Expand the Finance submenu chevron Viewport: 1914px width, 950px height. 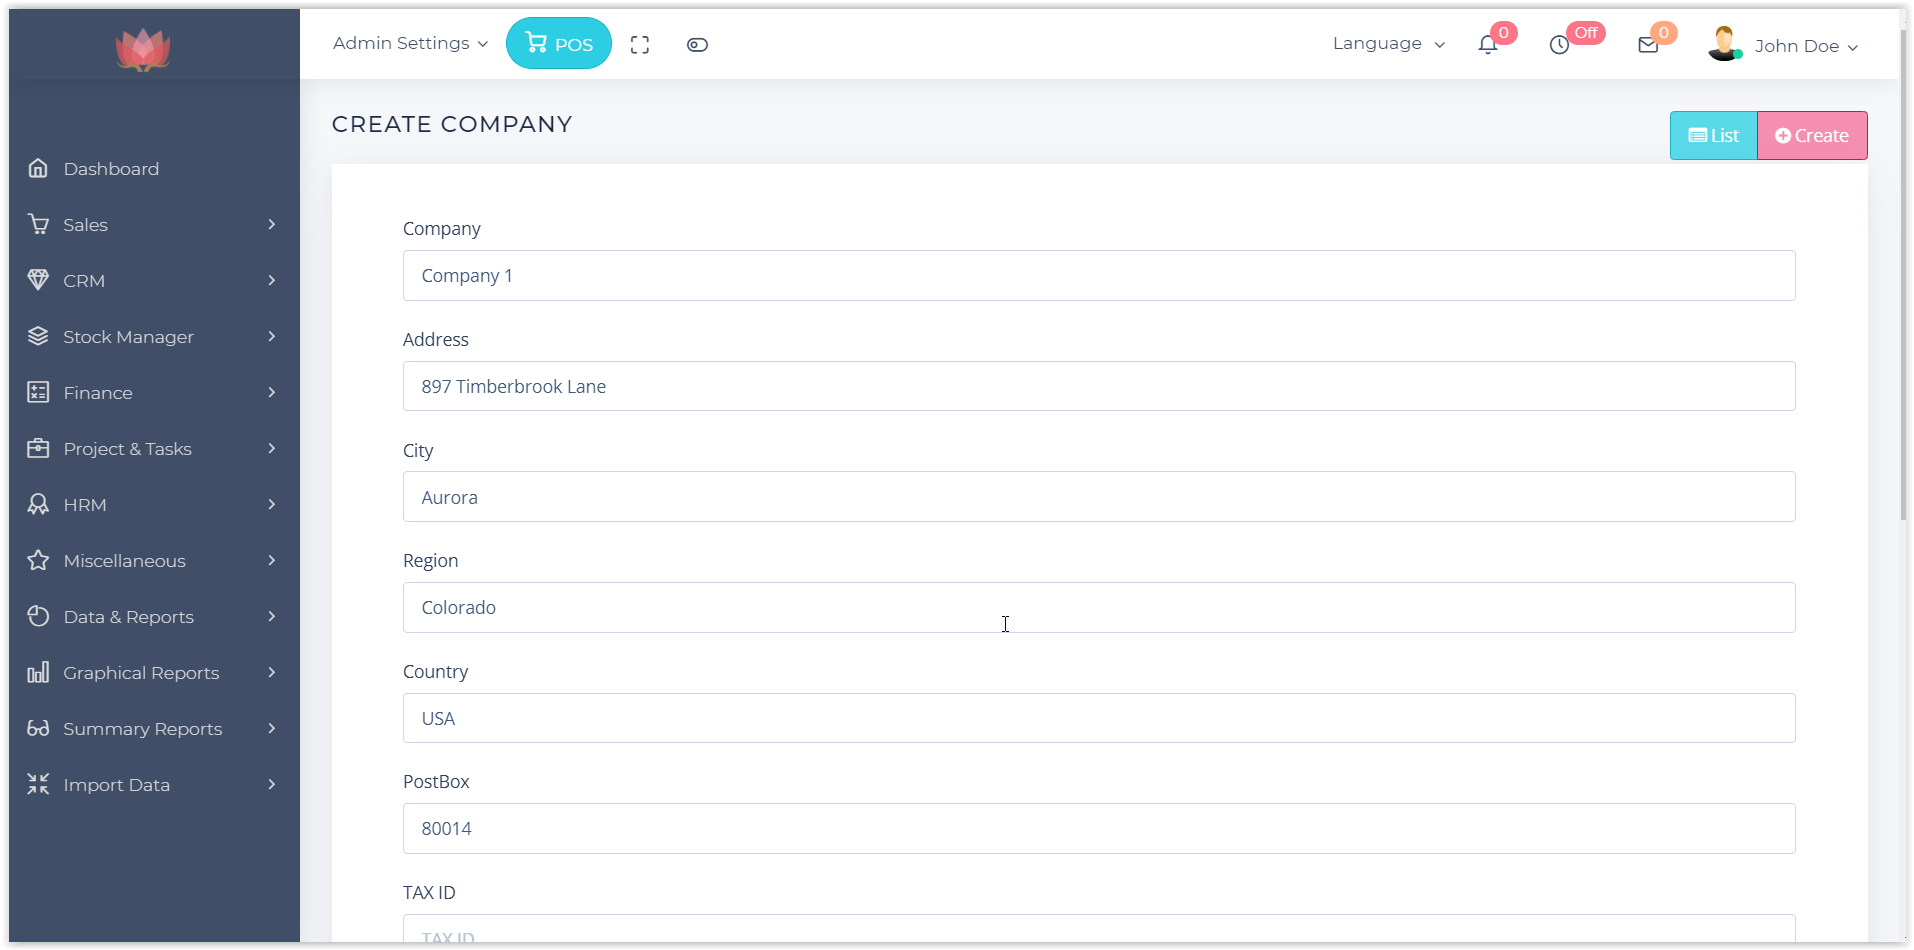pyautogui.click(x=272, y=392)
